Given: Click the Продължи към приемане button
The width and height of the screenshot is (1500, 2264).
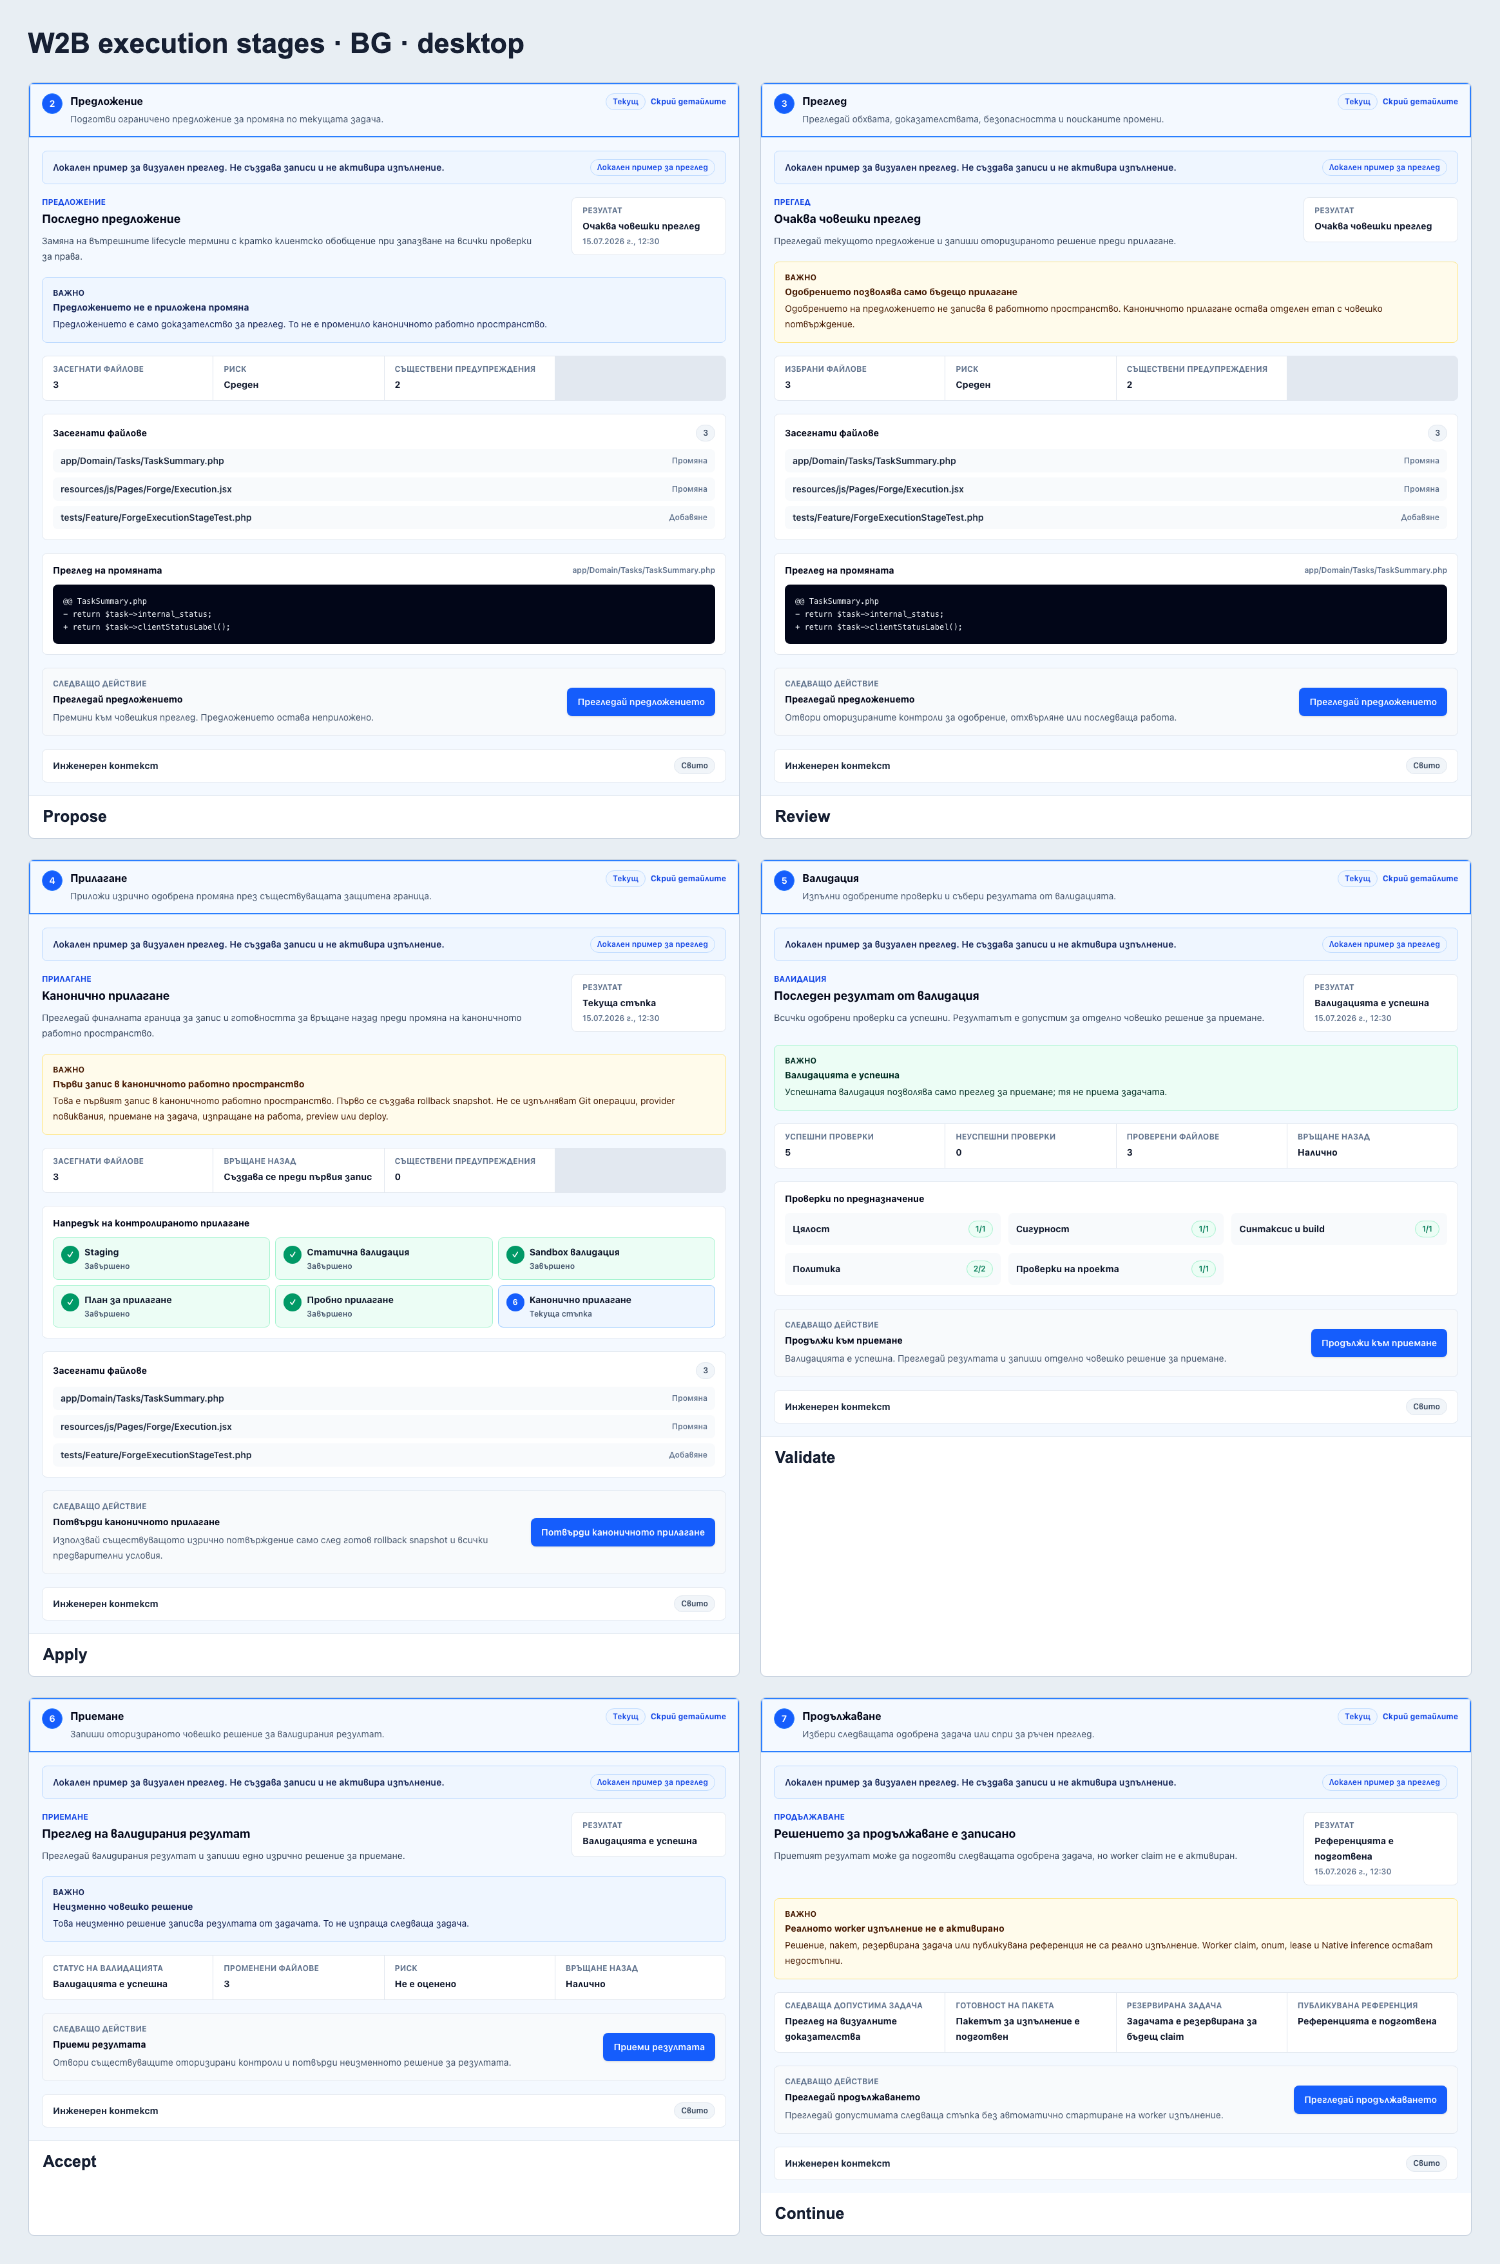Looking at the screenshot, I should [1379, 1343].
